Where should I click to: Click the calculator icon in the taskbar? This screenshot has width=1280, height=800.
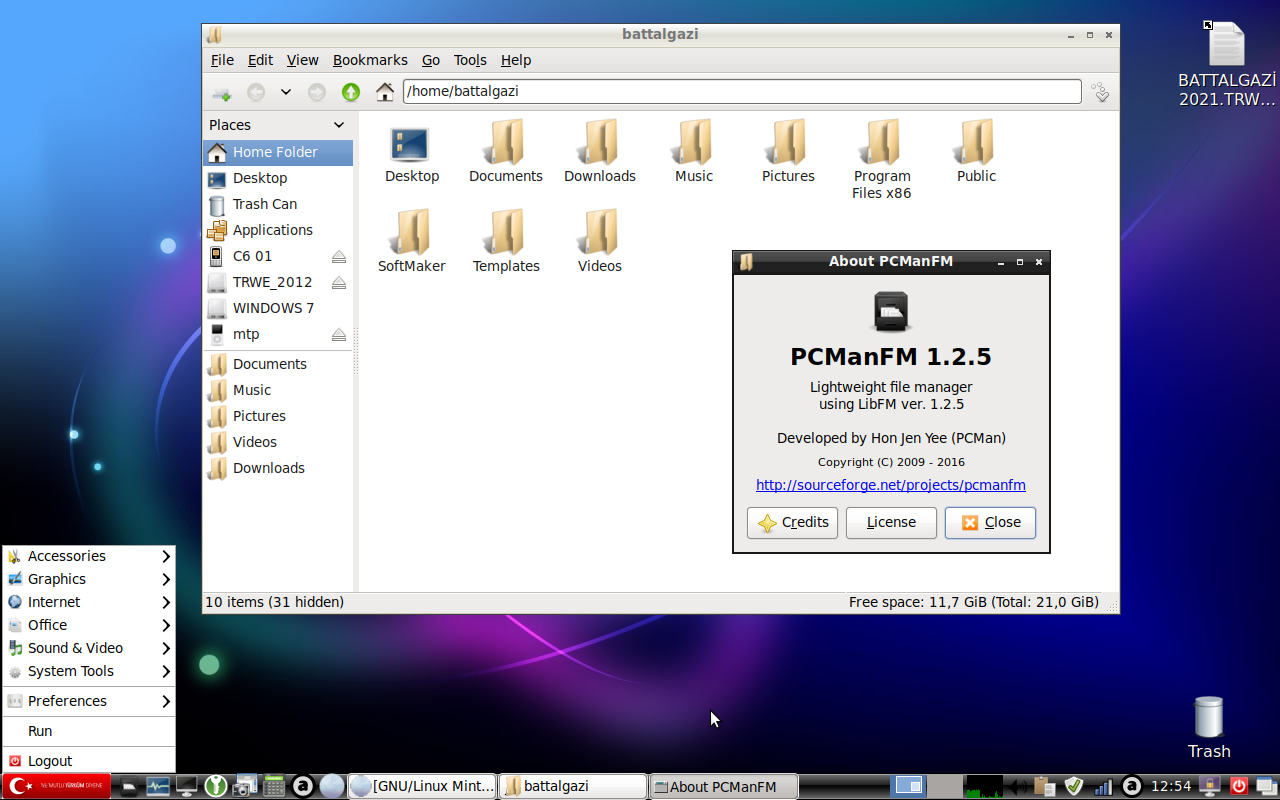click(274, 786)
